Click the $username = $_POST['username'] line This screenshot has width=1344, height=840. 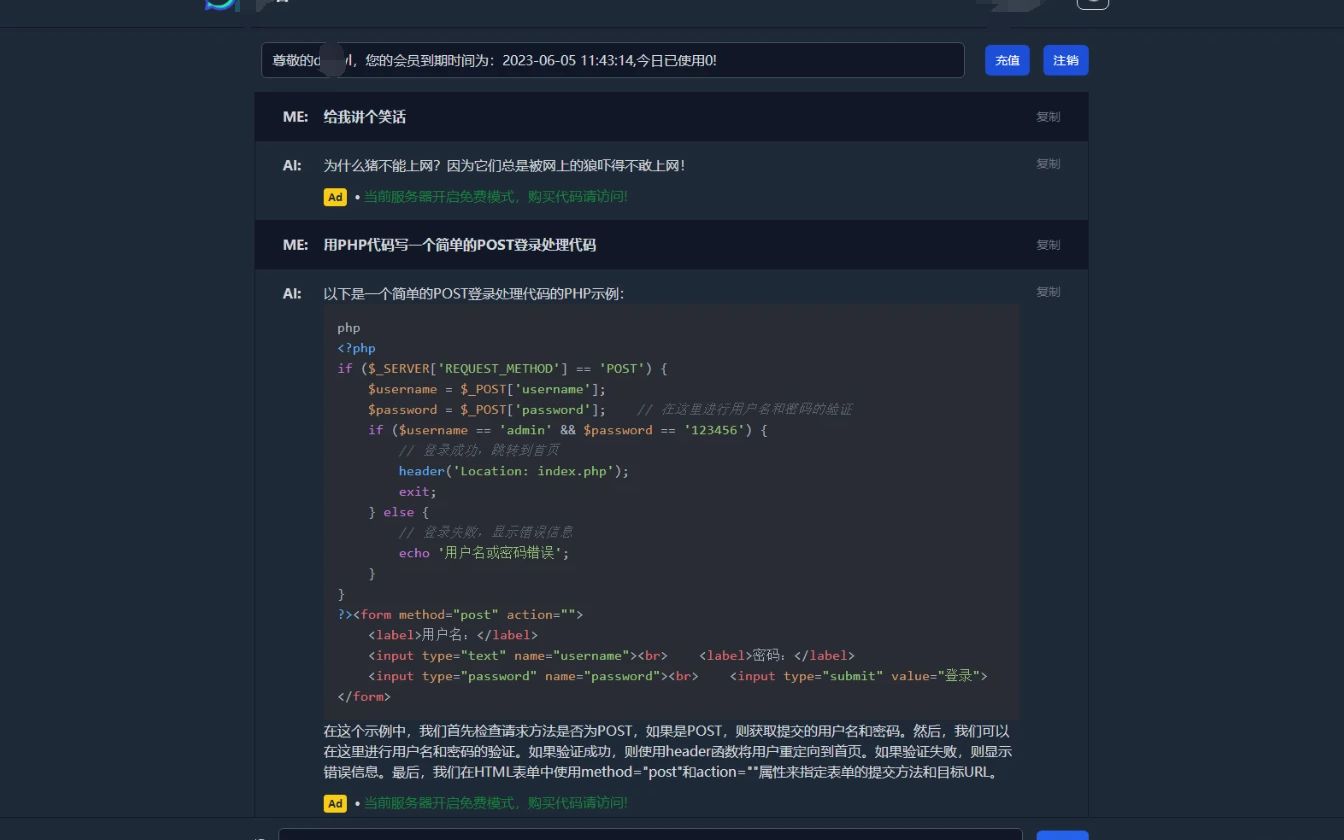487,389
